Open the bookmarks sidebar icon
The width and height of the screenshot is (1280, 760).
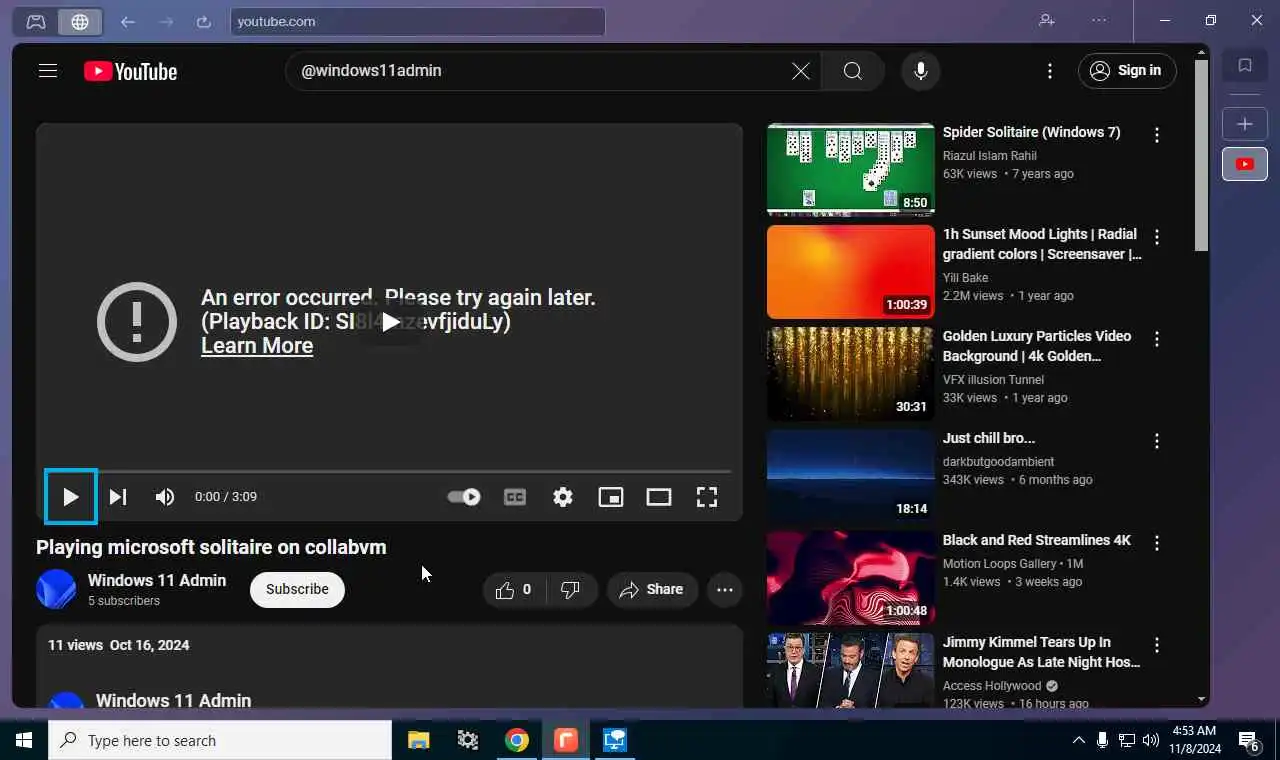click(1245, 66)
